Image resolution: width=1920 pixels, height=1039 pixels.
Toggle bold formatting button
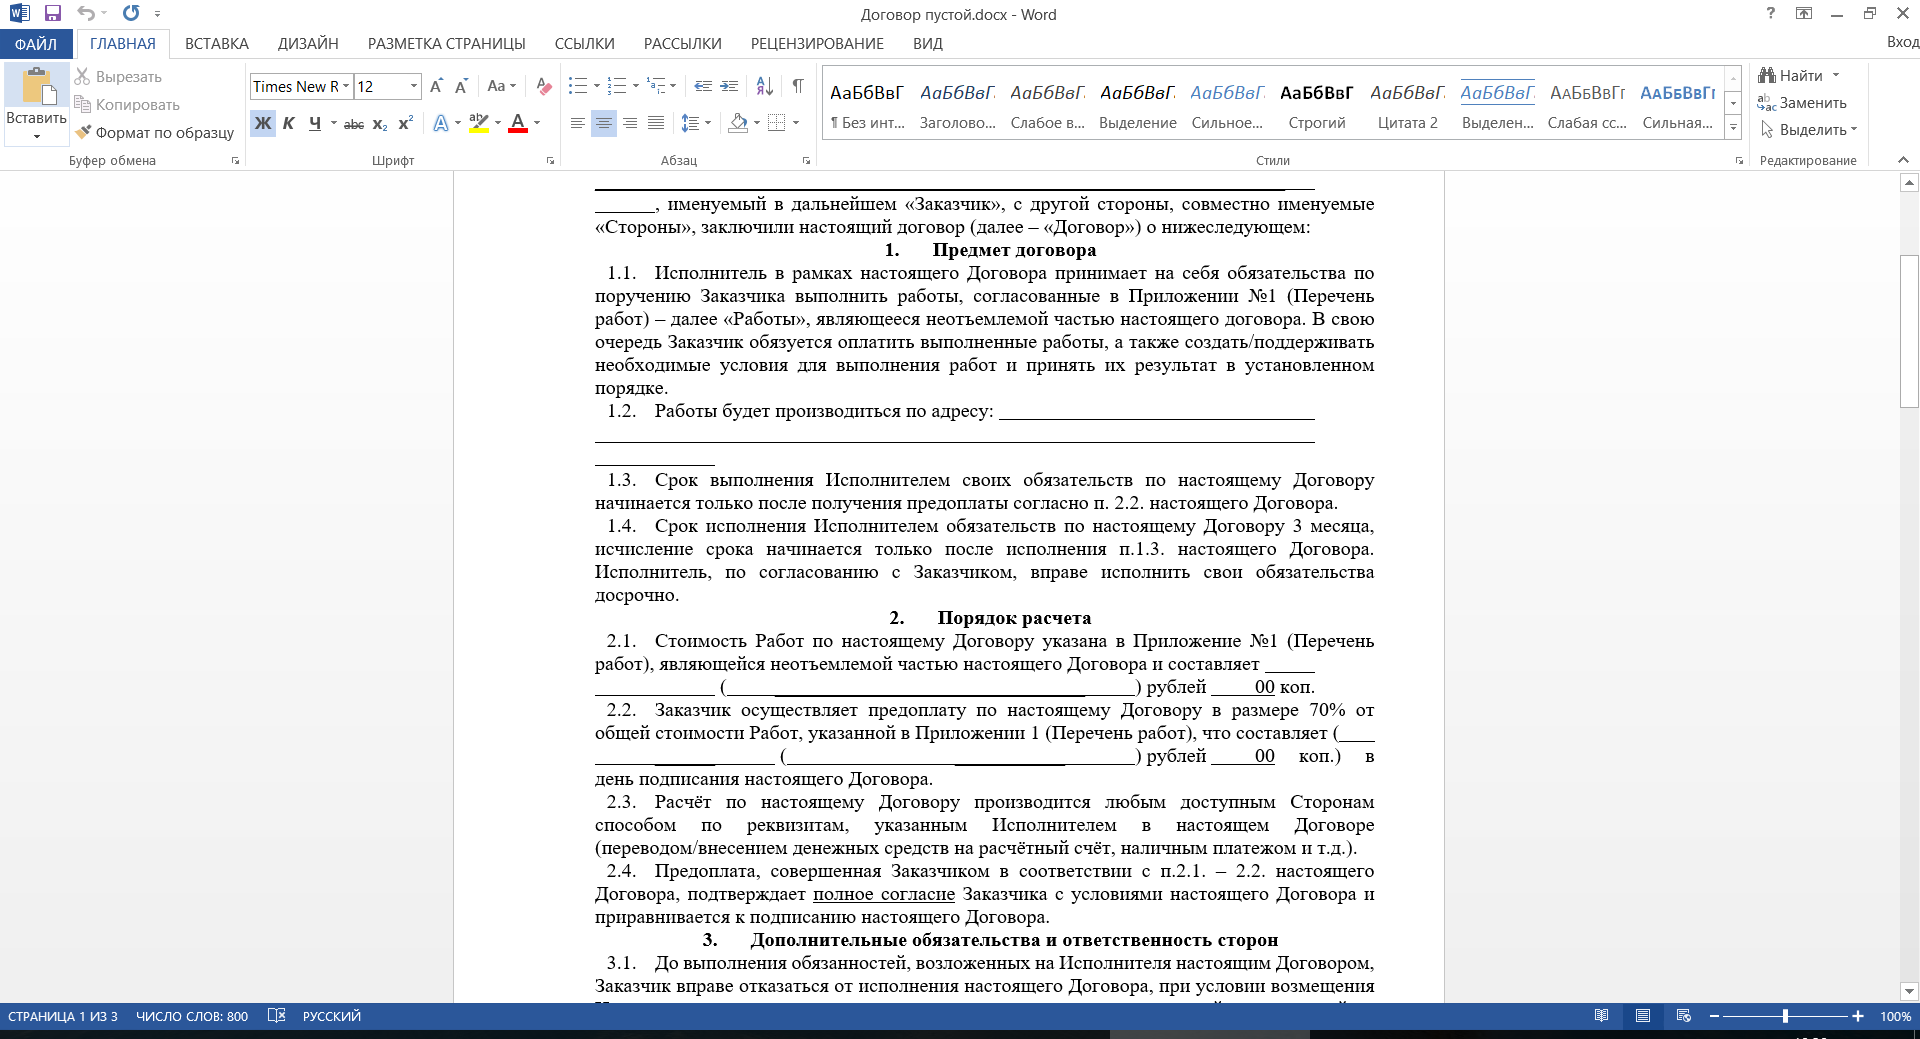[x=263, y=124]
